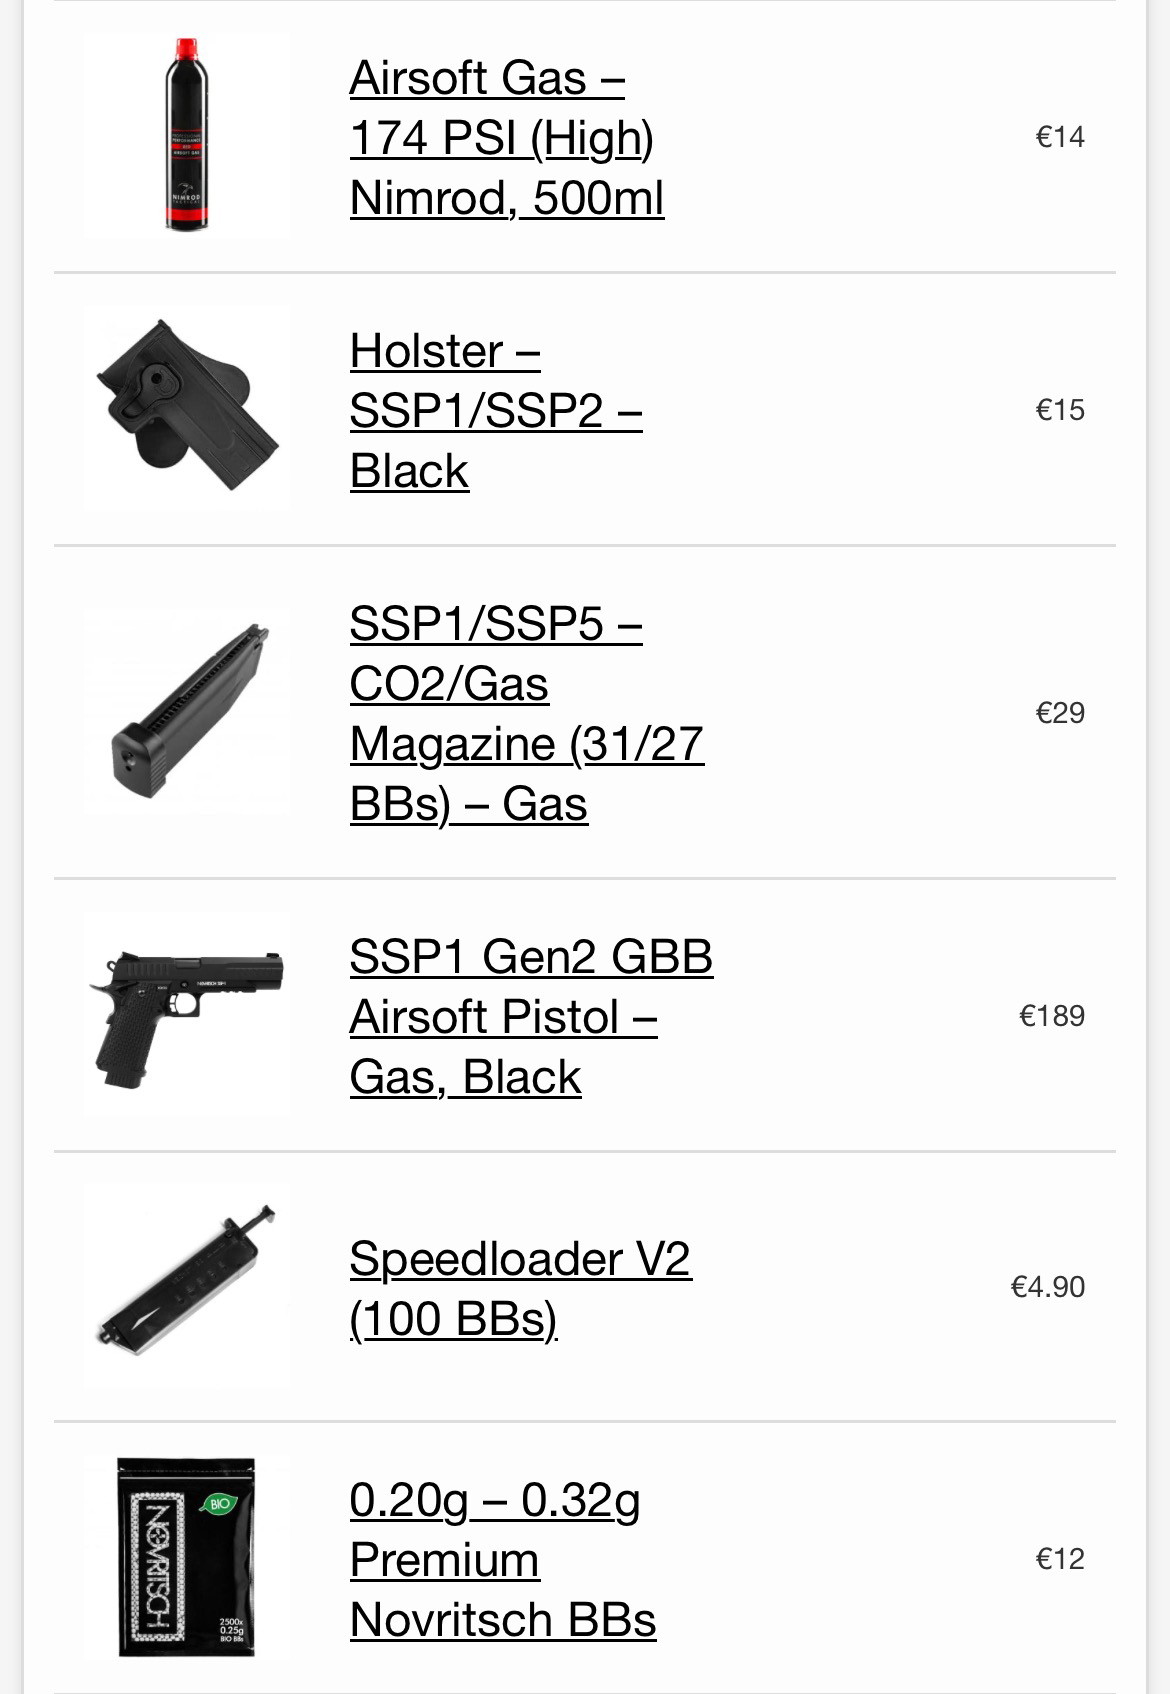Click the €4.90 speedloader price
This screenshot has width=1170, height=1694.
1048,1287
